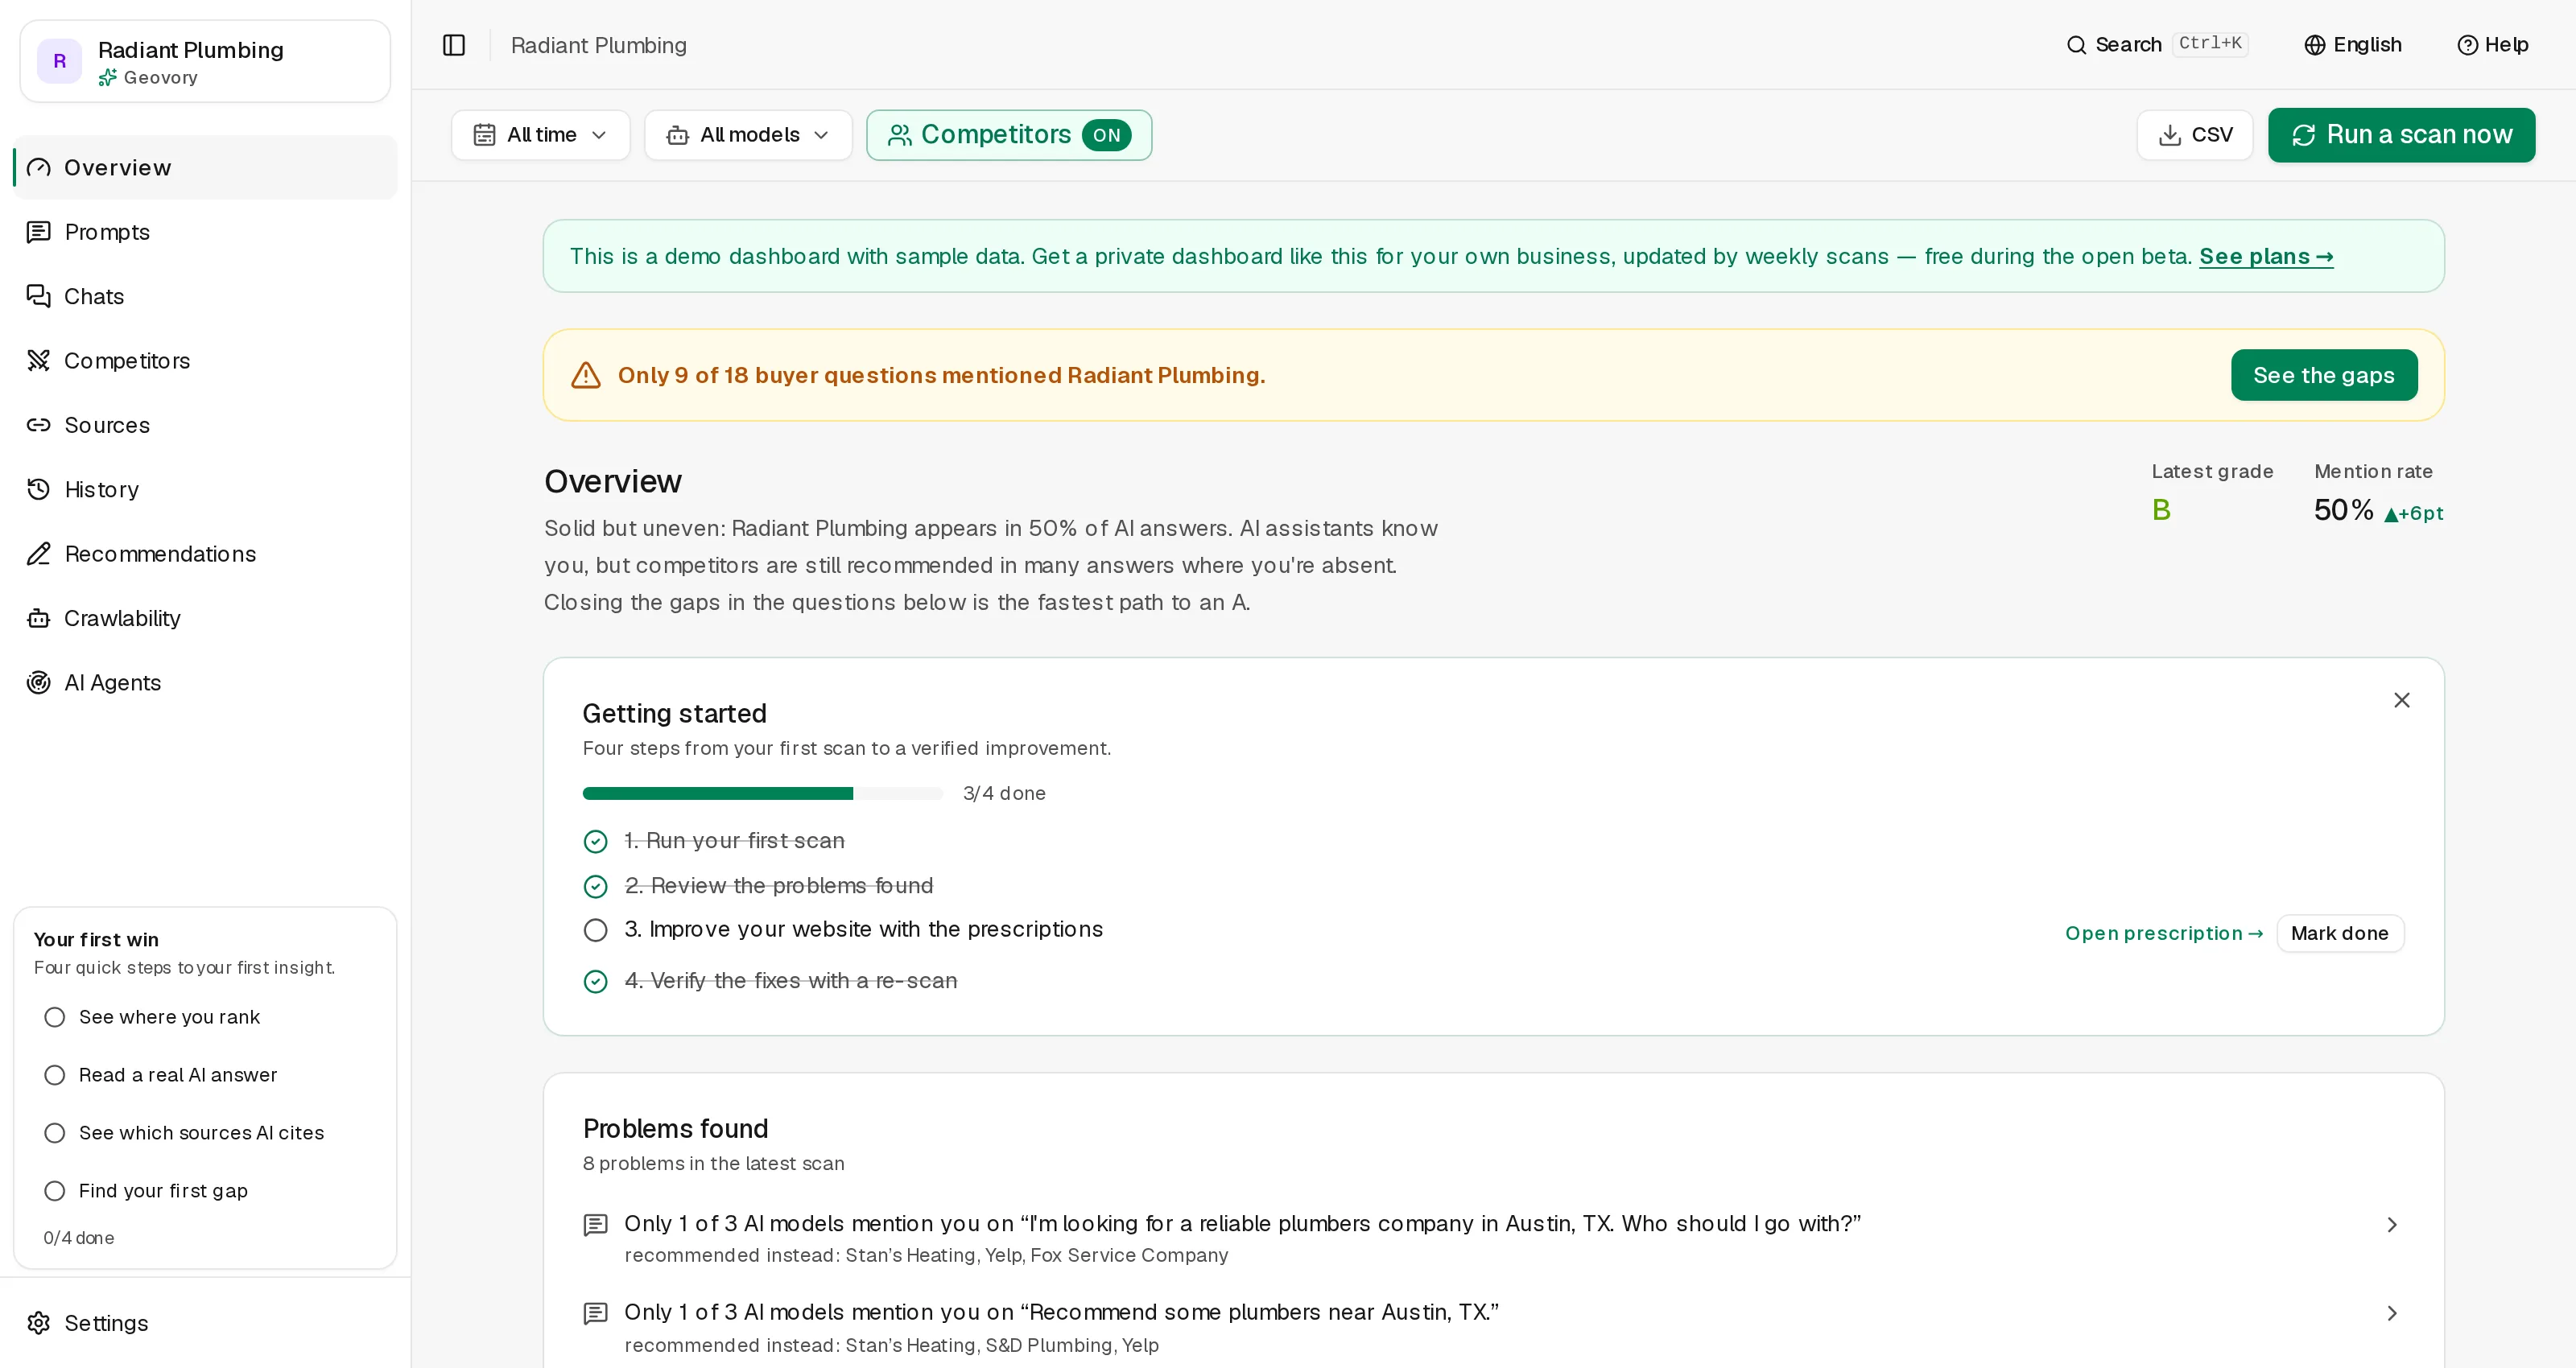Open Settings from the sidebar
The image size is (2576, 1368).
coord(205,1323)
